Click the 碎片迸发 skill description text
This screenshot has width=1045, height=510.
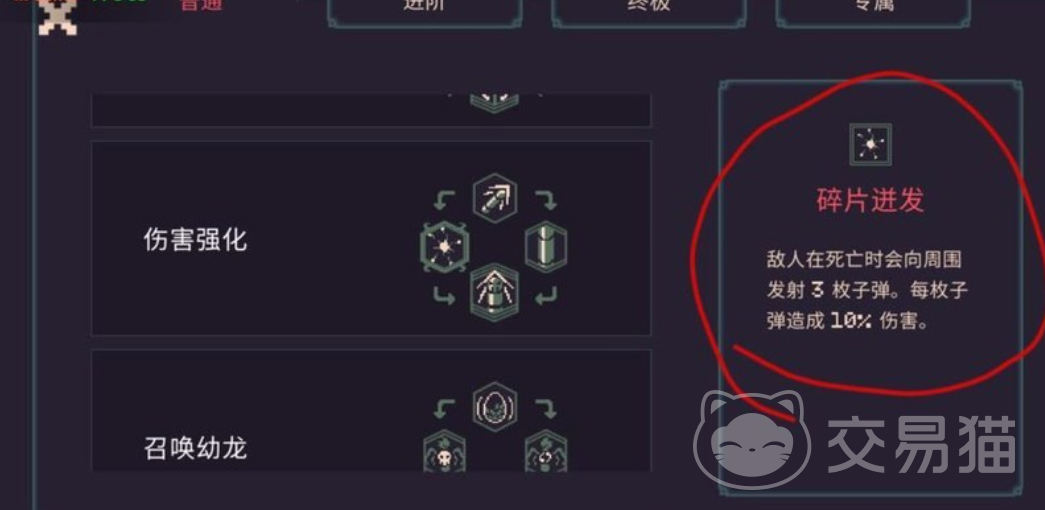pos(867,290)
